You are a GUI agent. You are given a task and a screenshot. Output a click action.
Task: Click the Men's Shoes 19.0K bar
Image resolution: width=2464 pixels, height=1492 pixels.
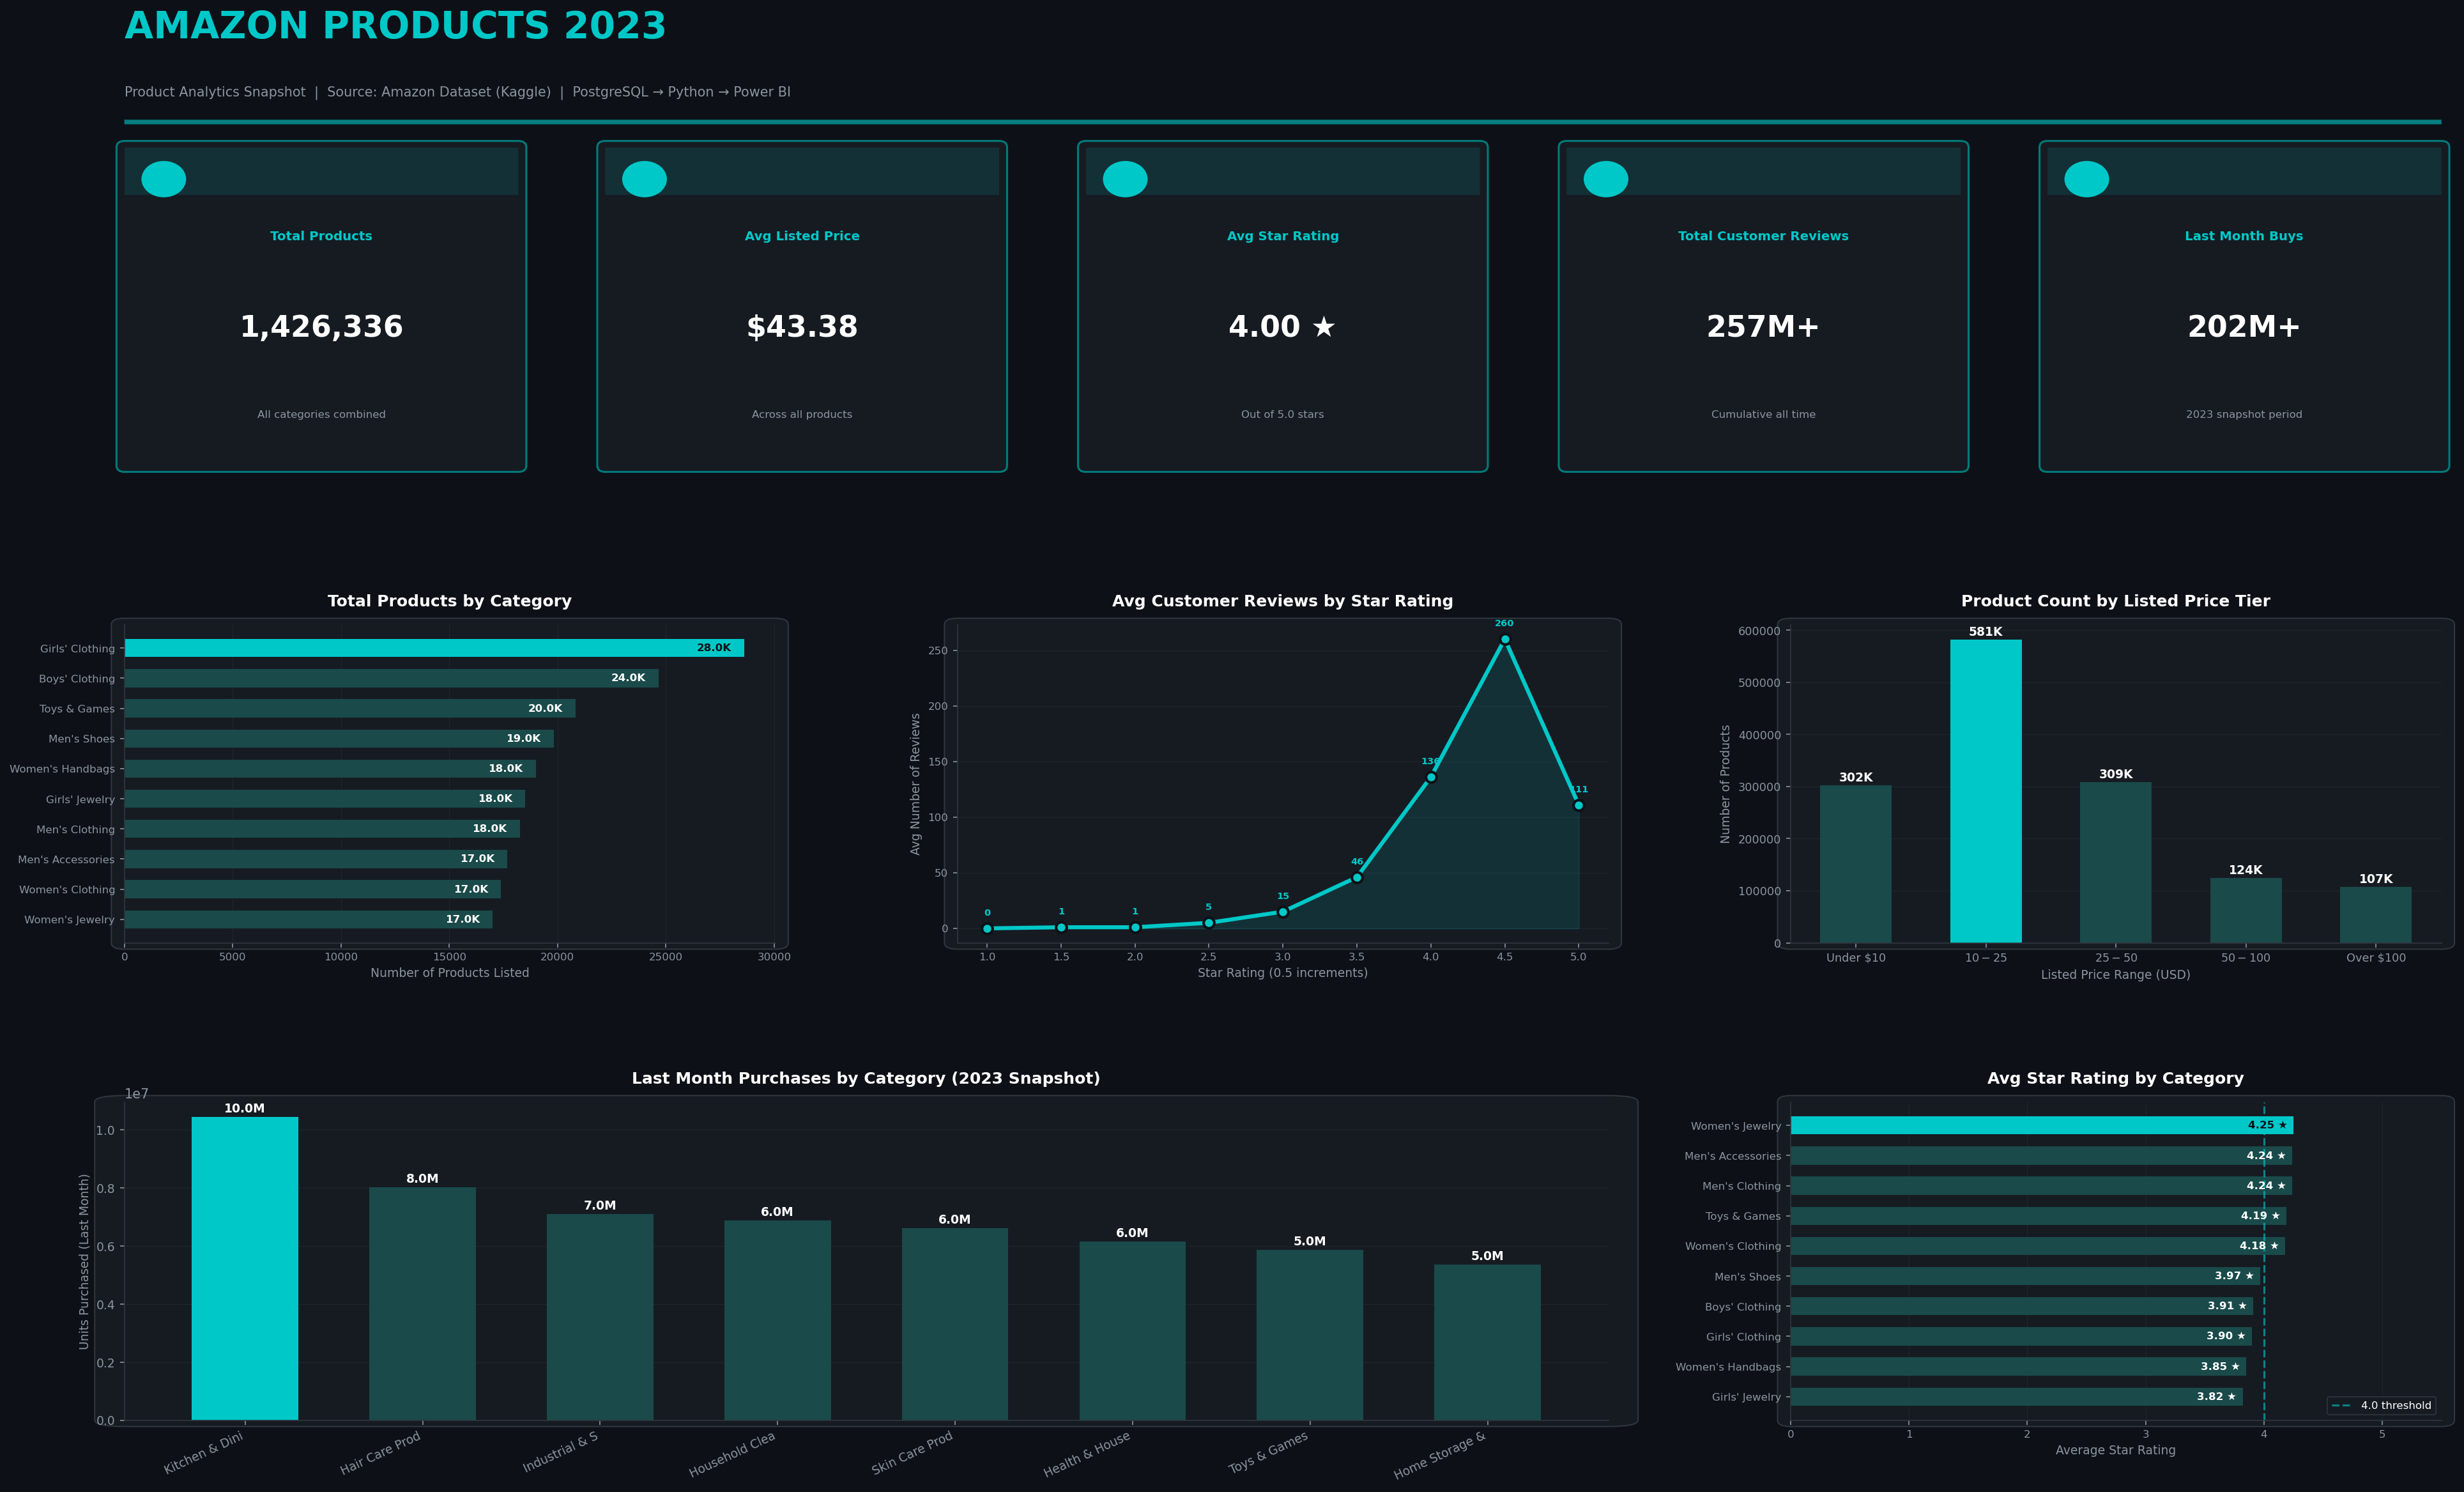tap(339, 738)
